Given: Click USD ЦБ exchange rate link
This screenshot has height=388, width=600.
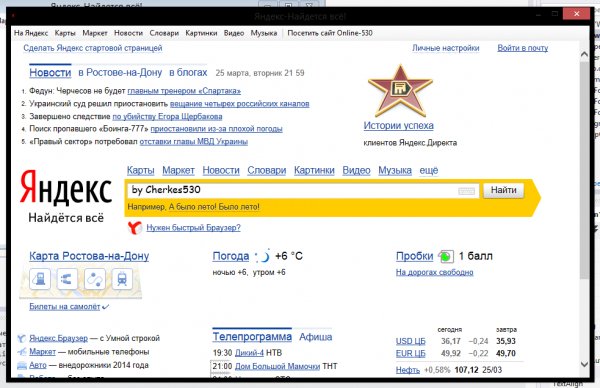Looking at the screenshot, I should [411, 341].
